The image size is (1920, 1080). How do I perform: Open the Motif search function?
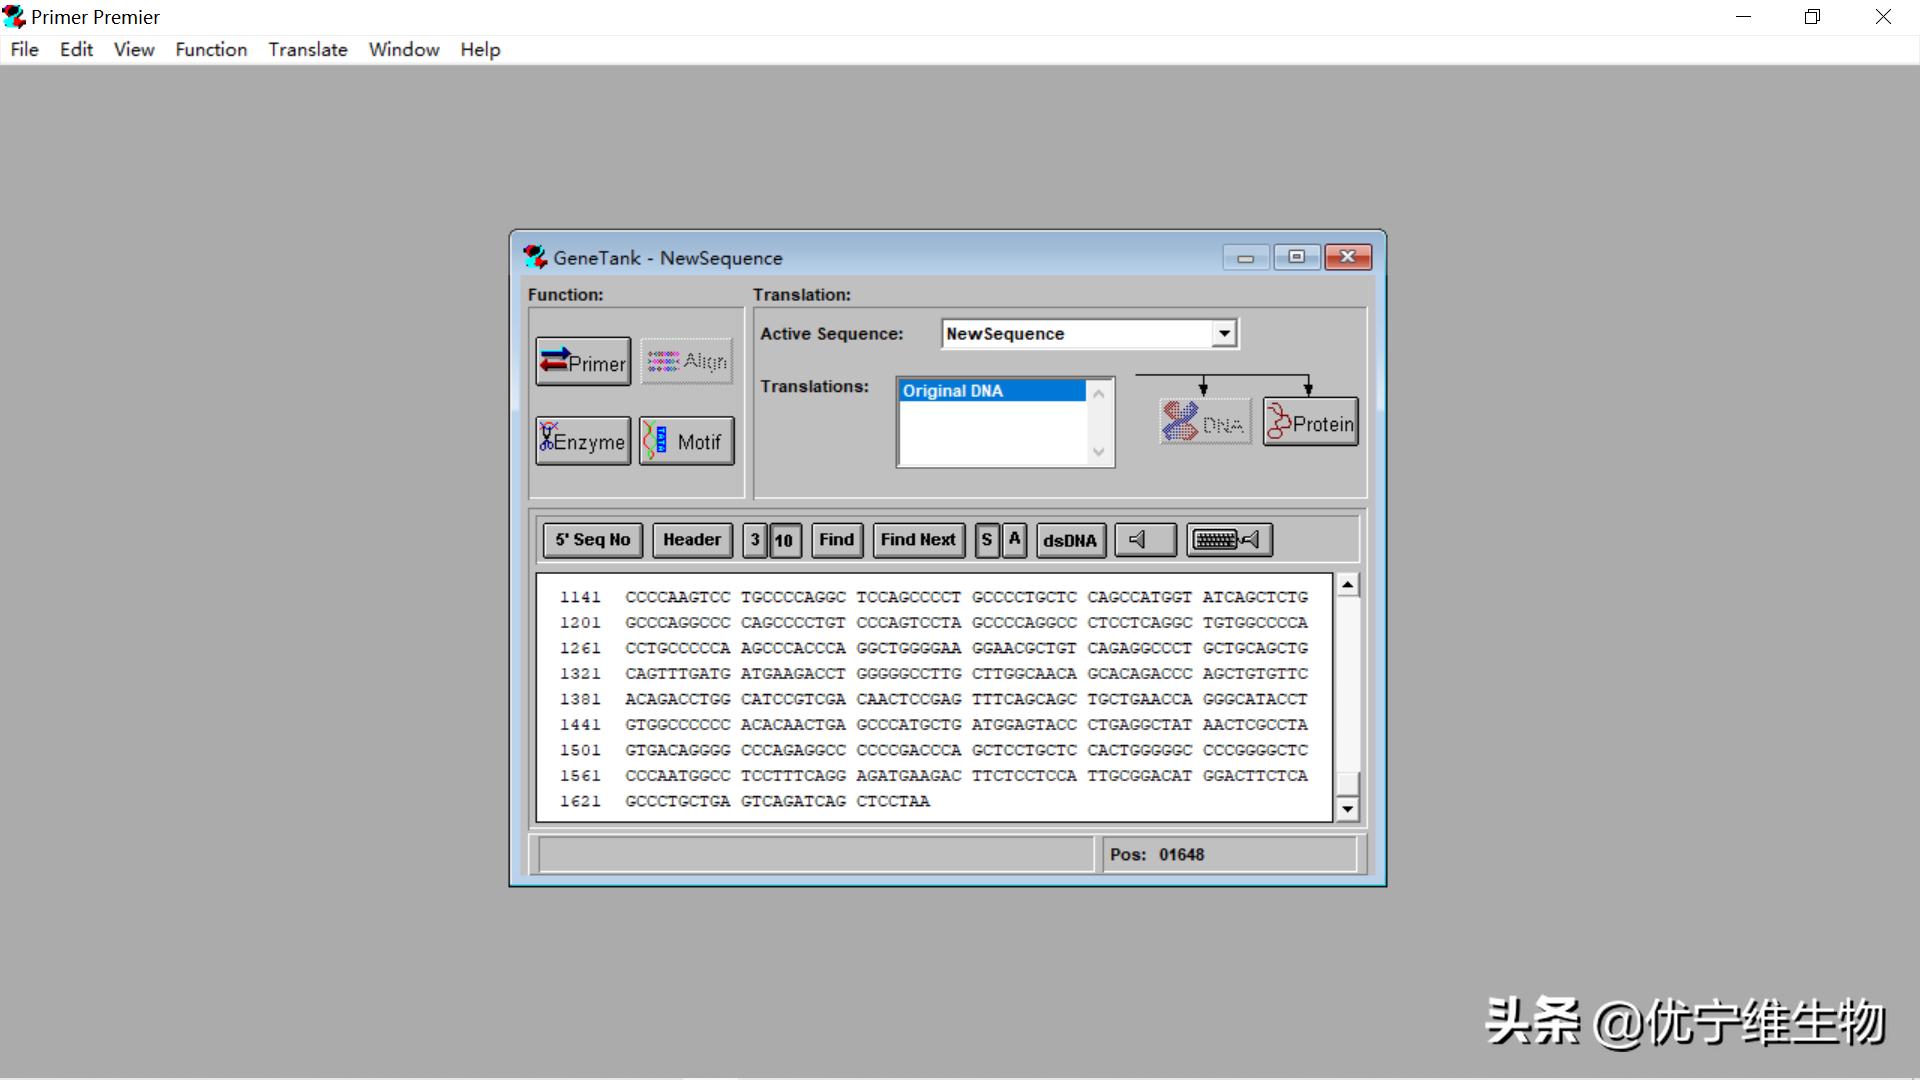[687, 441]
